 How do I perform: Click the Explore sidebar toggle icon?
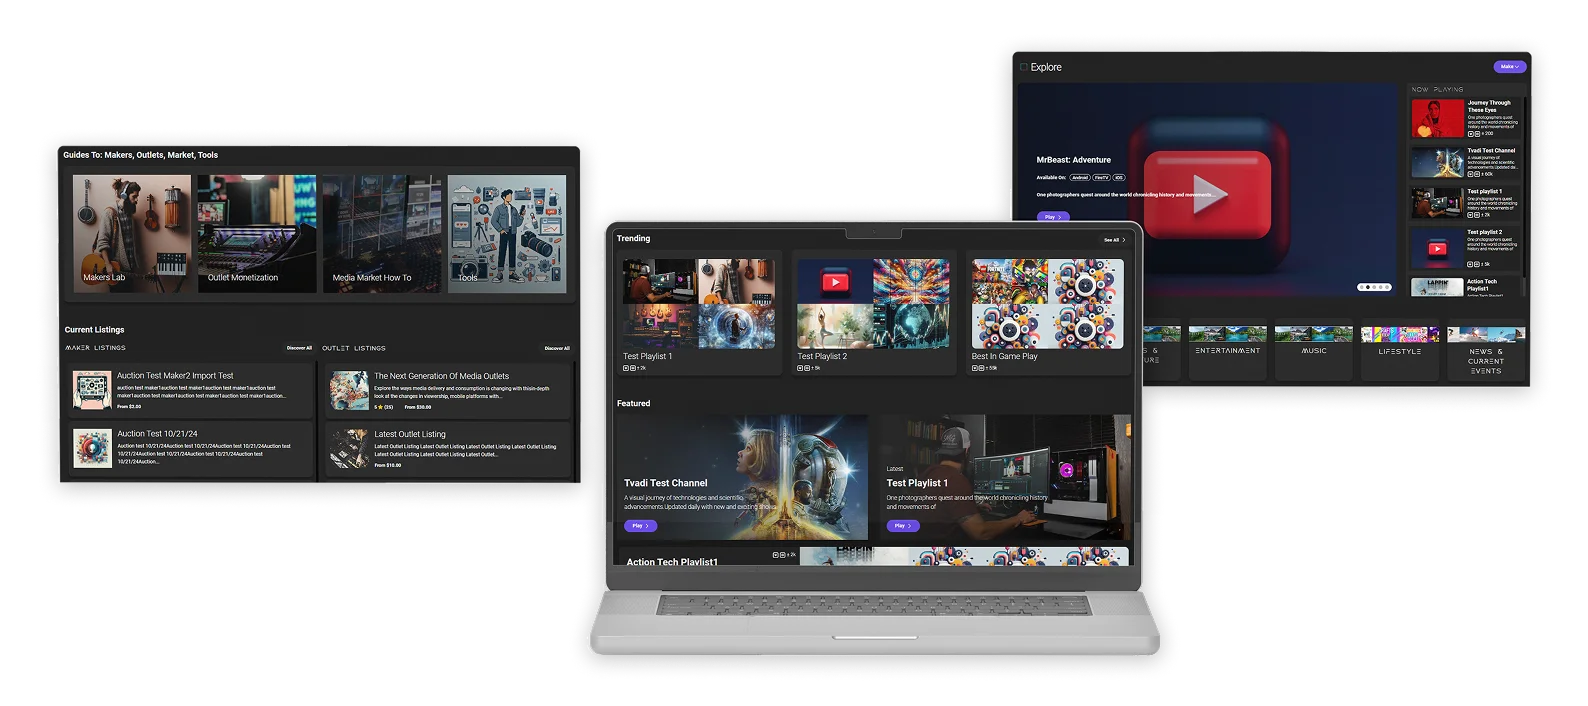[1023, 67]
